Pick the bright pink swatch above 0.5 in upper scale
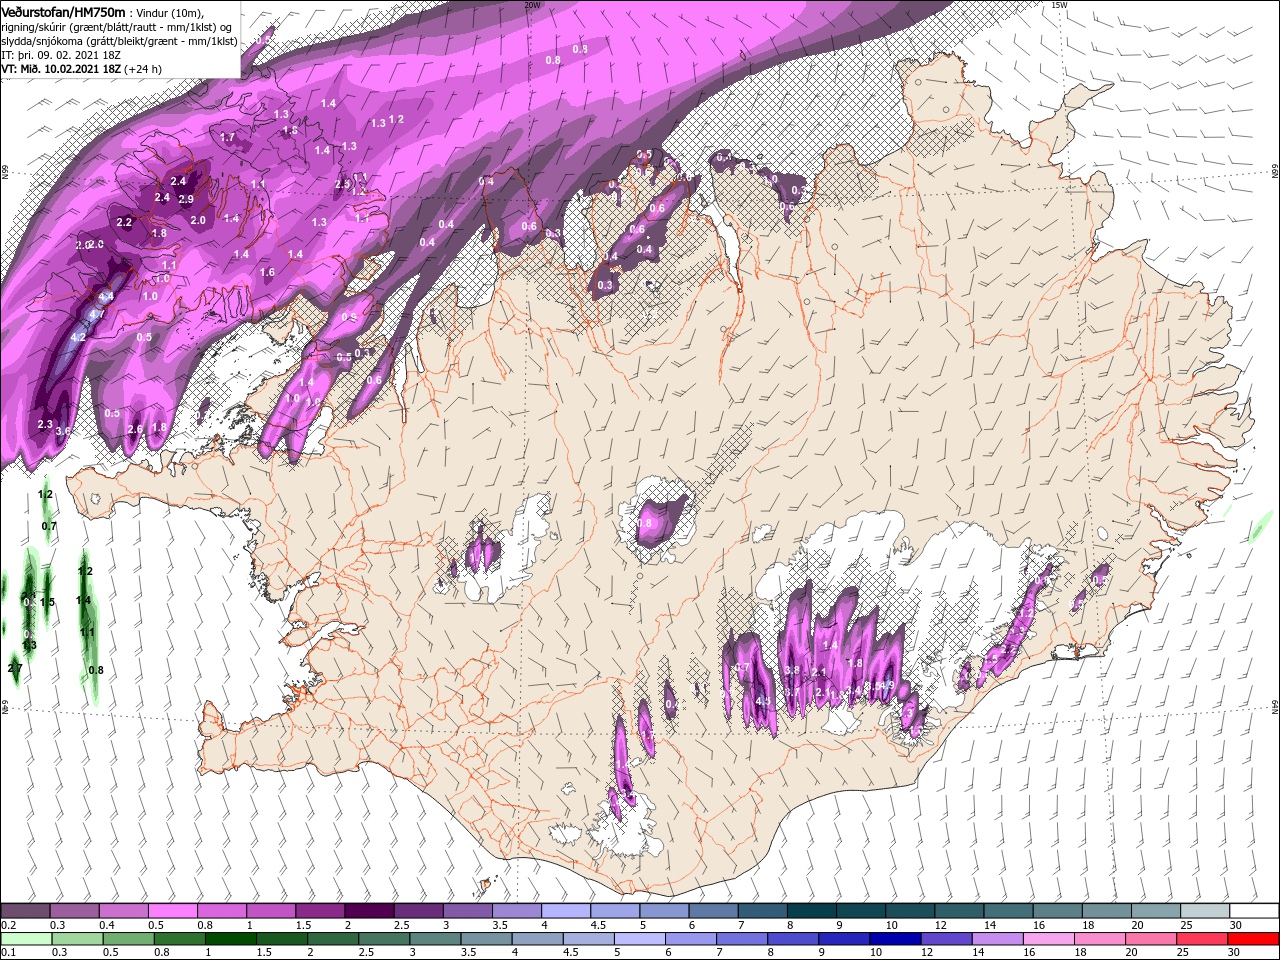Screen dimensions: 1280x960 pos(172,911)
